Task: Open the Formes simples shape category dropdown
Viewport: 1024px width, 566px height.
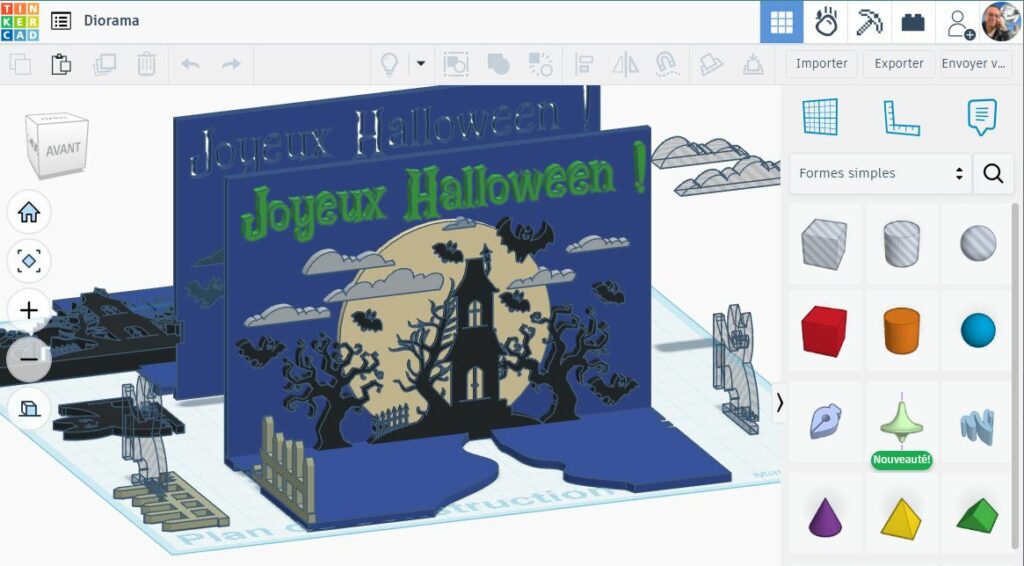Action: (880, 173)
